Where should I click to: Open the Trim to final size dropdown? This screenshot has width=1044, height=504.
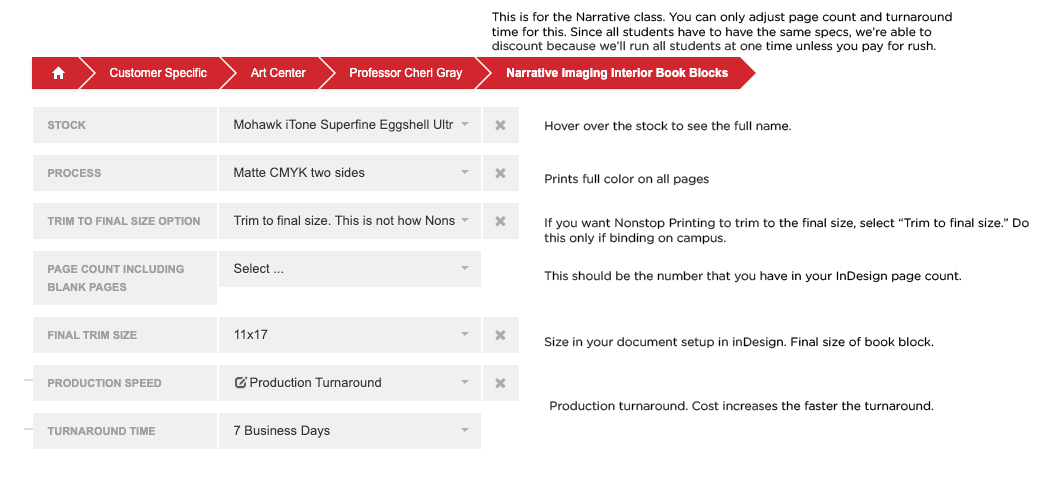coord(350,221)
